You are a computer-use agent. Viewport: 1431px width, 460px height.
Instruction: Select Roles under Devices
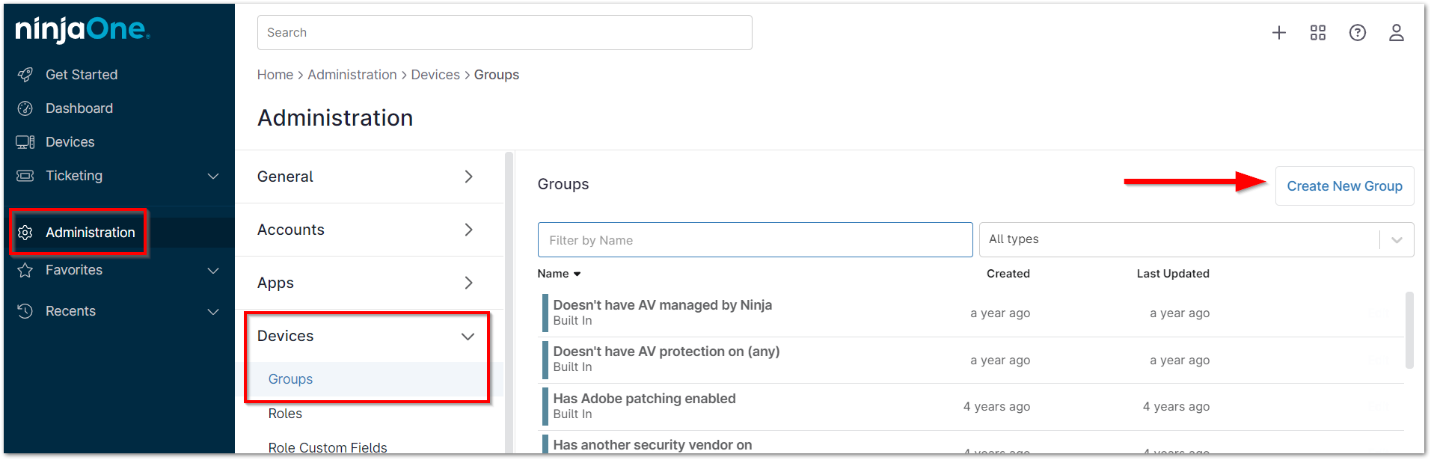click(x=285, y=413)
